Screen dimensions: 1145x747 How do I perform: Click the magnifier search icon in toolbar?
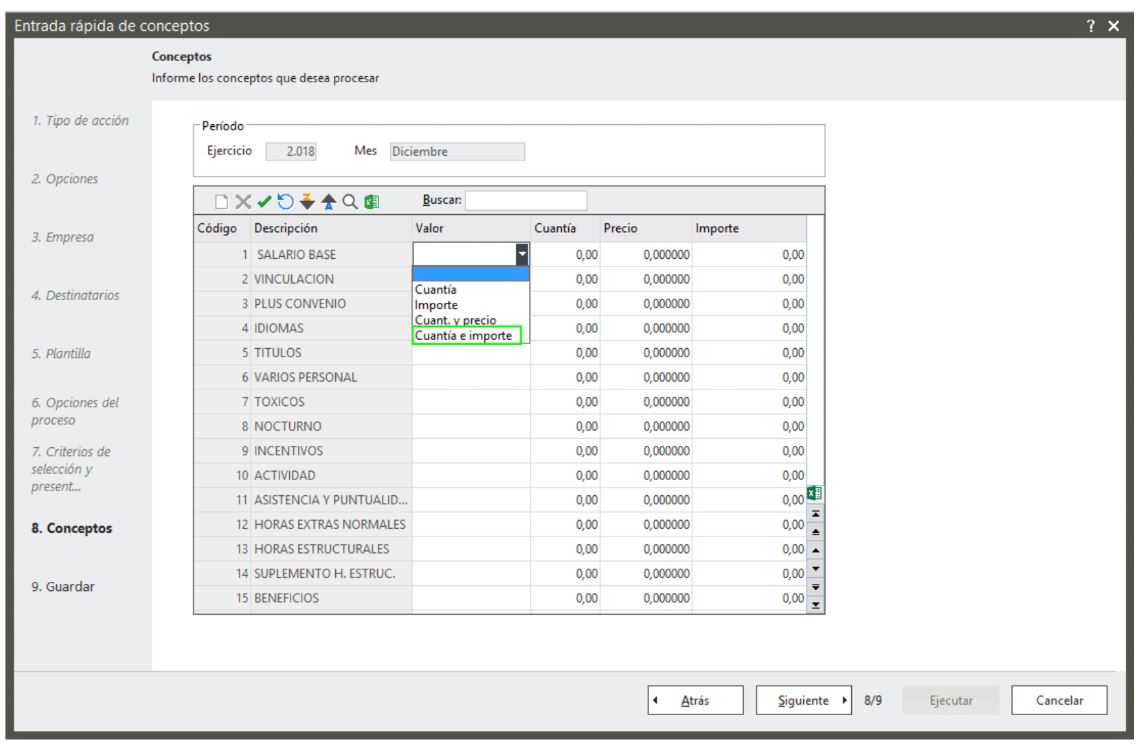(x=350, y=202)
